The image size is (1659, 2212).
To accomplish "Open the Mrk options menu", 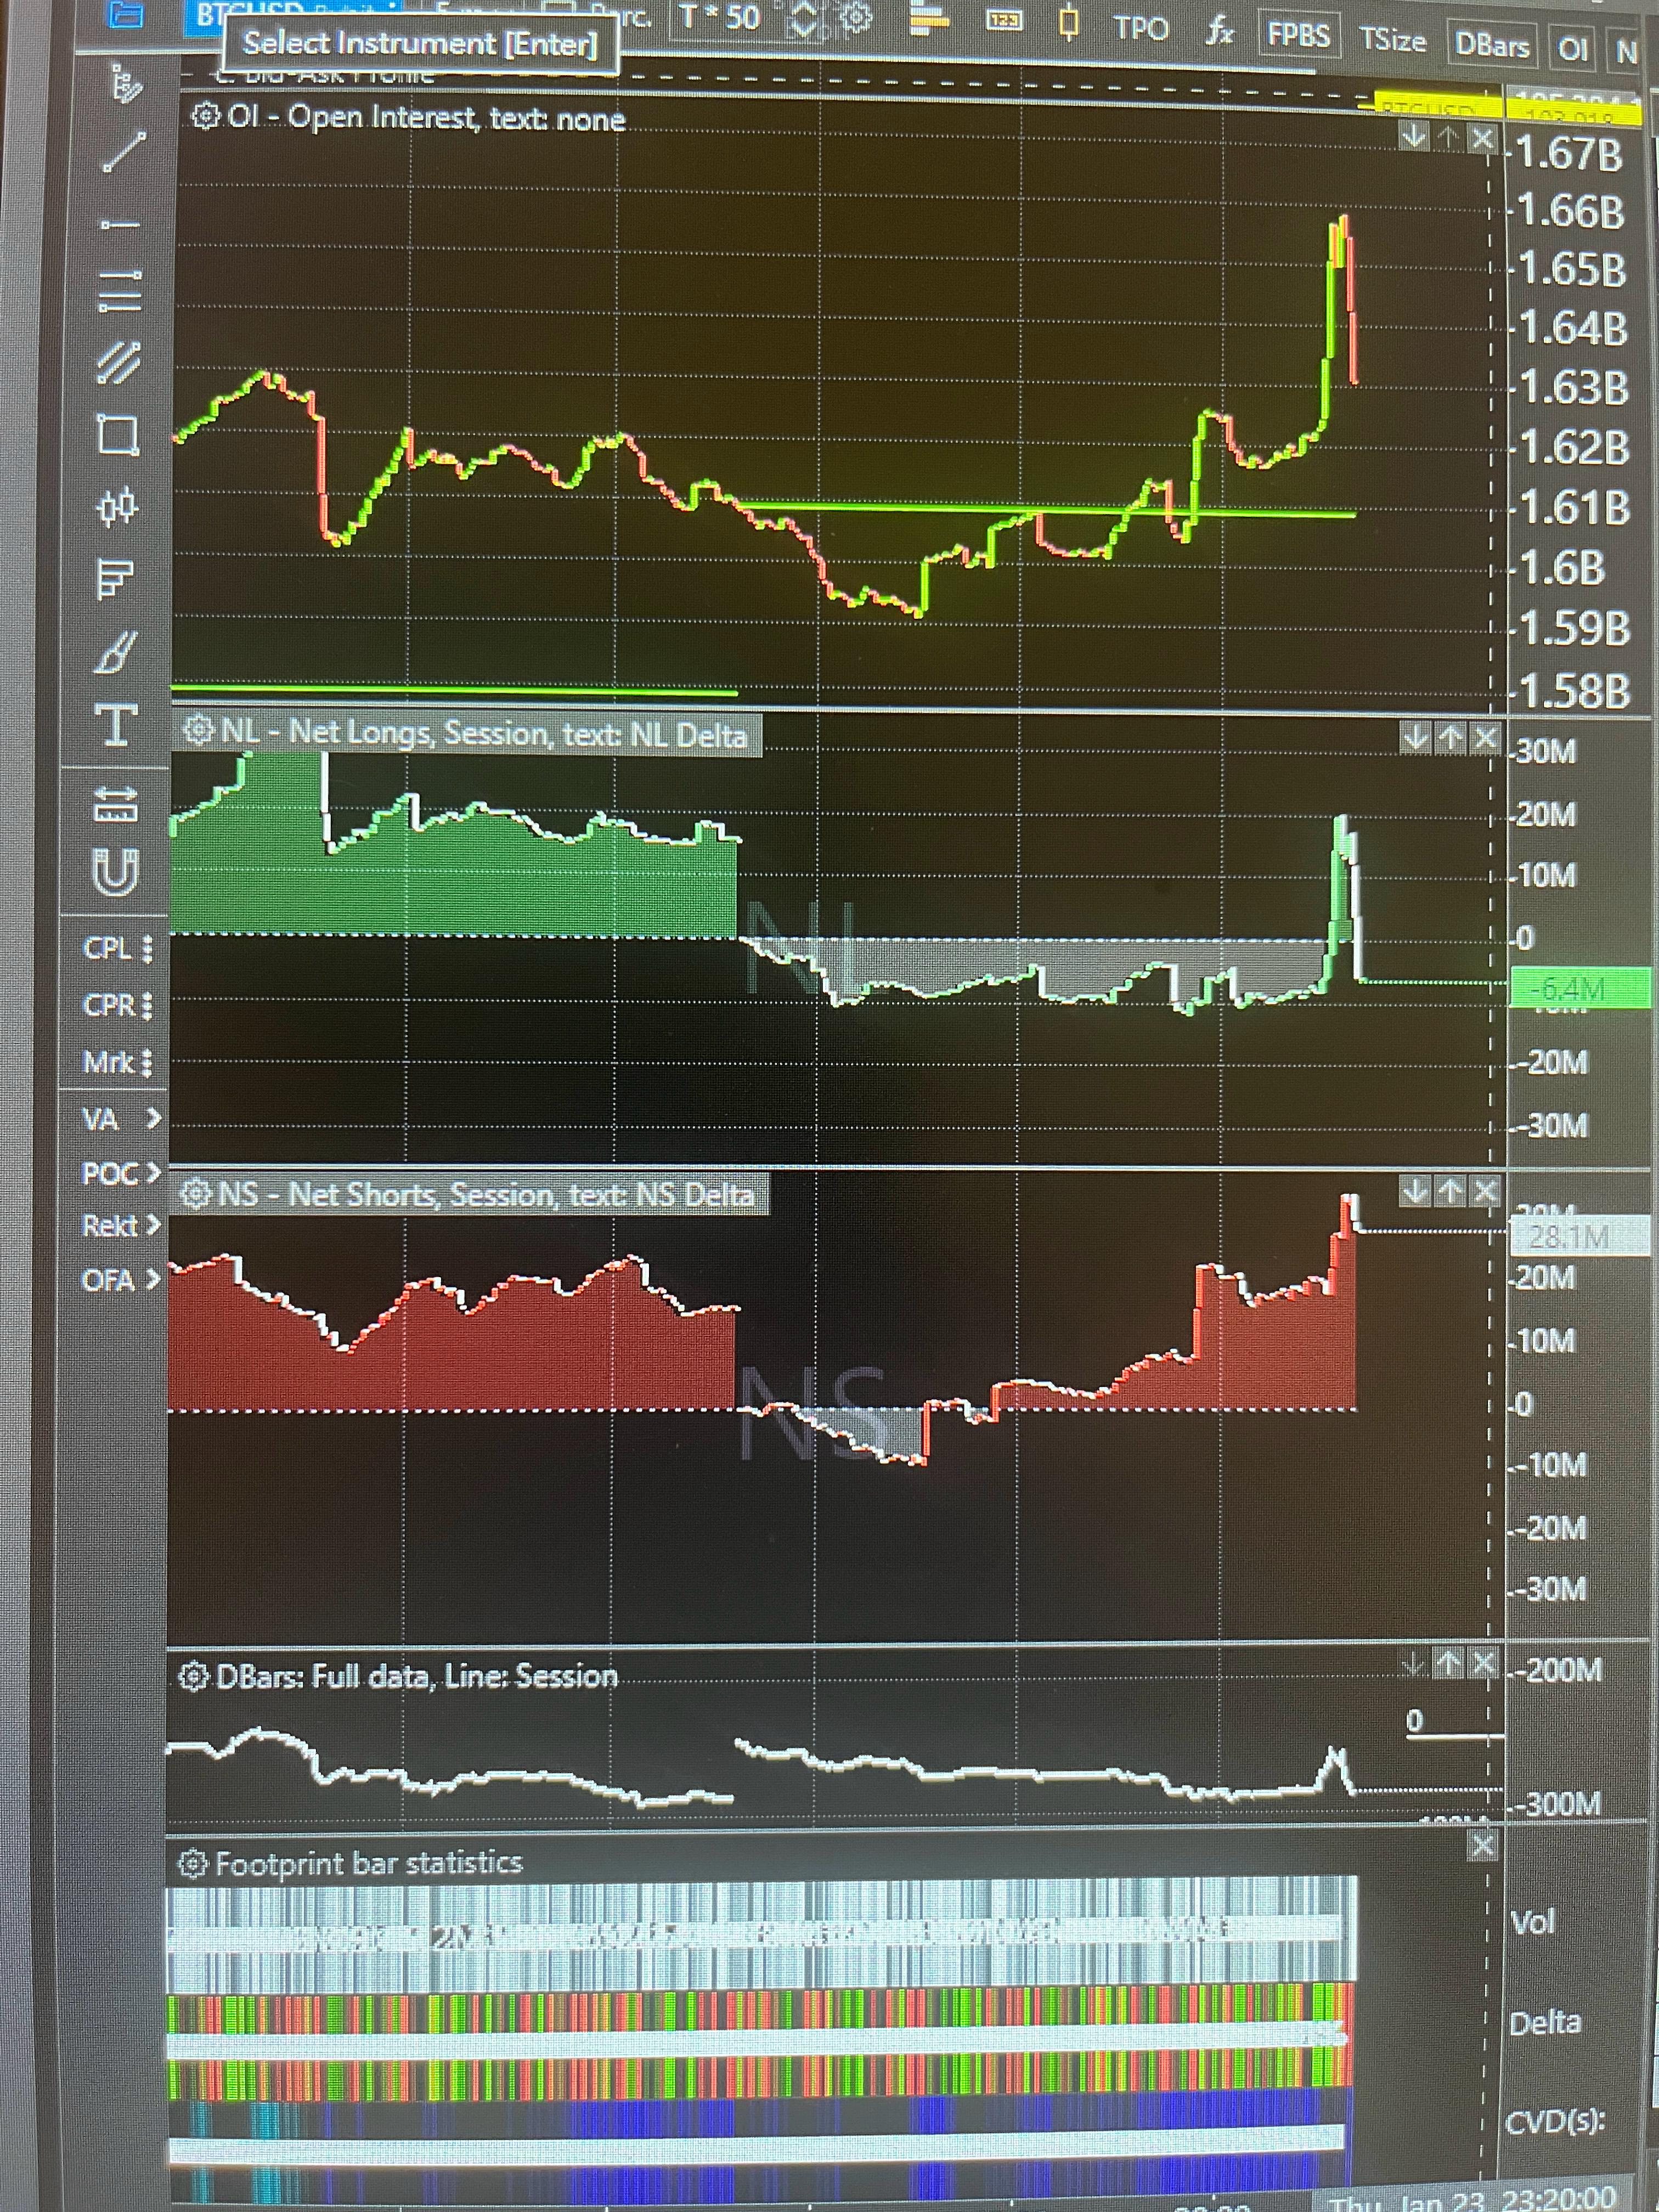I will pyautogui.click(x=117, y=1062).
